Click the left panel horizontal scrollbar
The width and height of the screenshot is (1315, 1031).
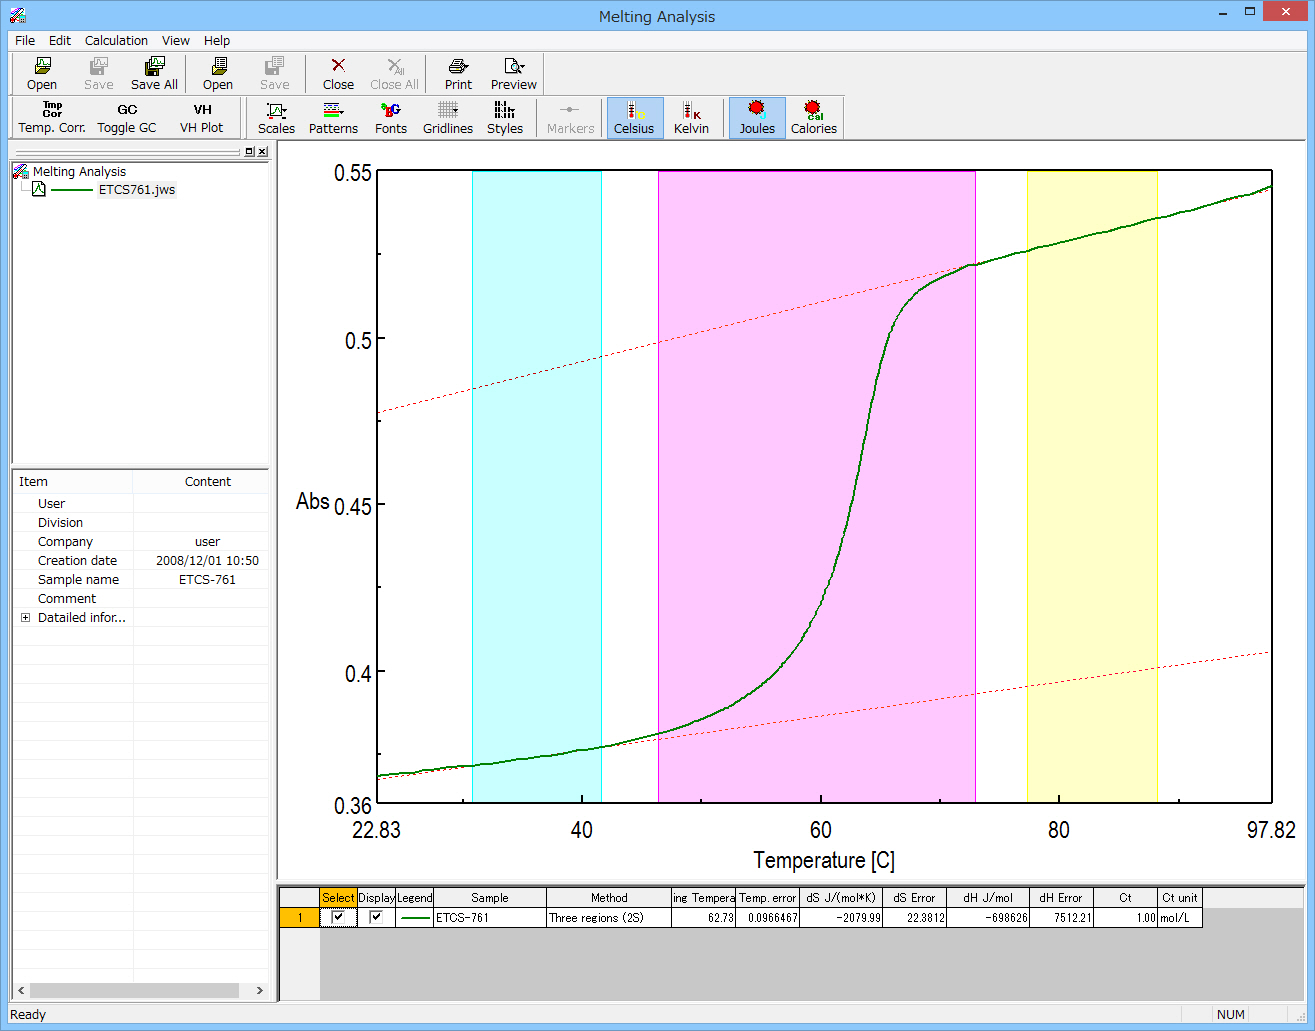point(134,990)
